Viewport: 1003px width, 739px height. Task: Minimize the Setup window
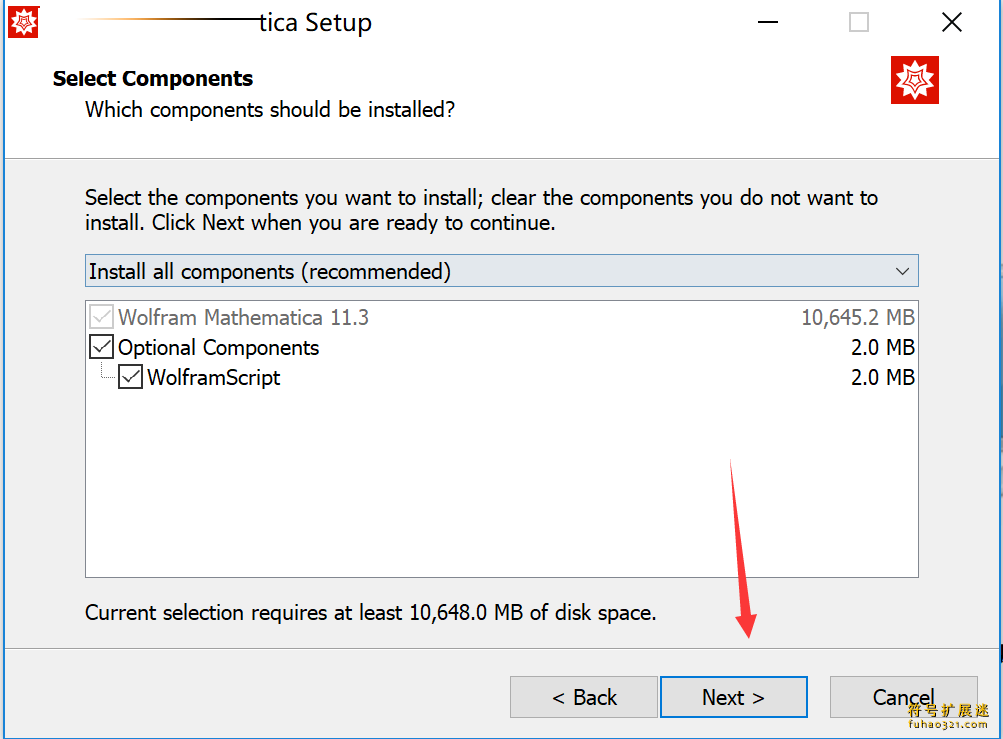[x=768, y=22]
